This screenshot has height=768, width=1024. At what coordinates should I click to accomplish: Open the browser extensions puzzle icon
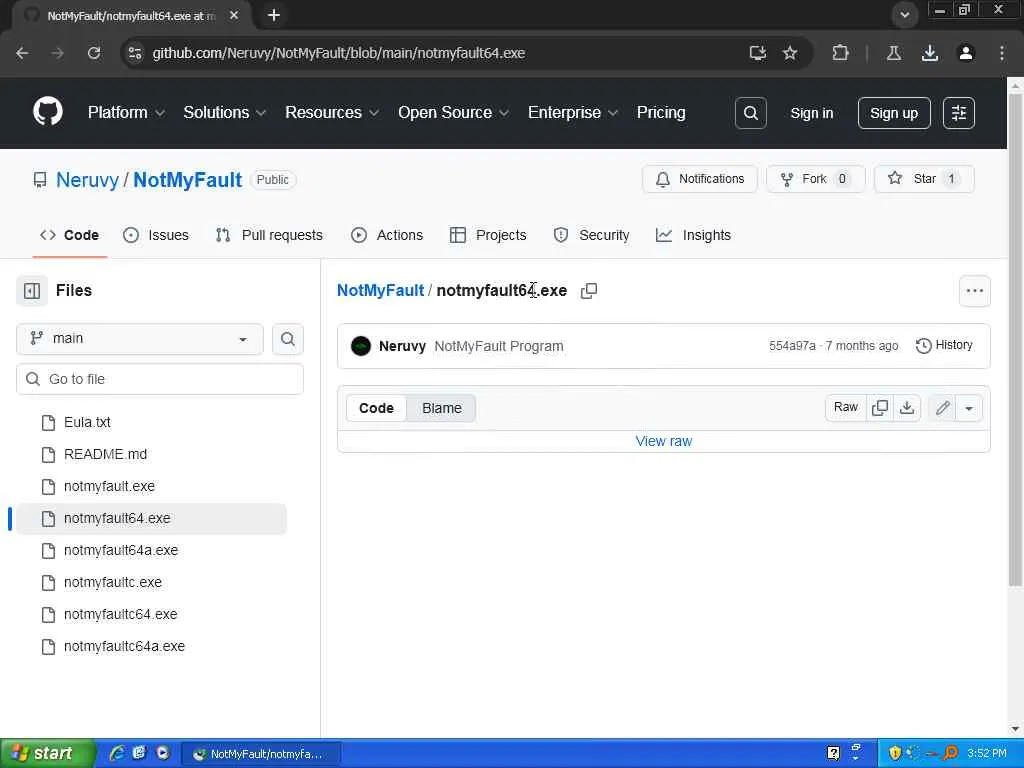pos(840,53)
